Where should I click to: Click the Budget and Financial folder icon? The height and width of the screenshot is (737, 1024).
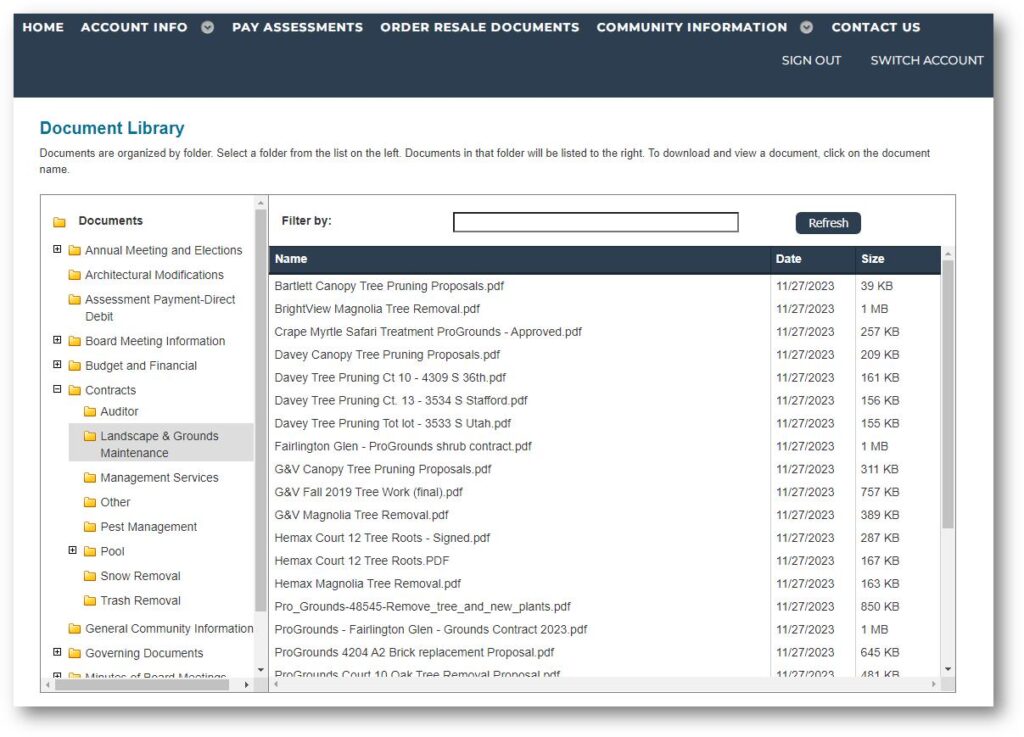(74, 366)
